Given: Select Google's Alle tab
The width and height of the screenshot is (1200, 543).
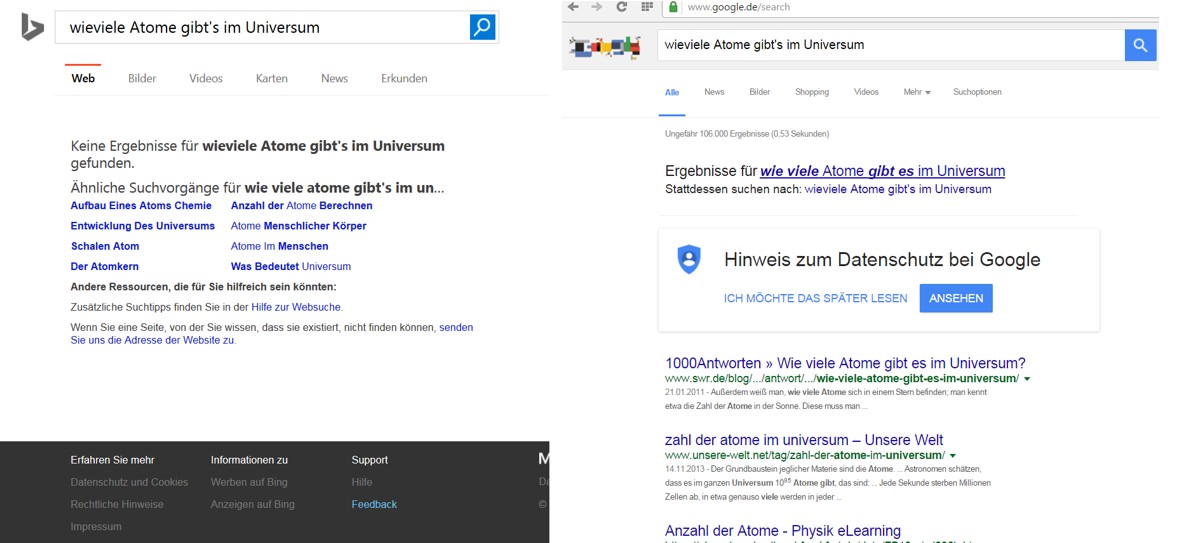Looking at the screenshot, I should pos(672,92).
